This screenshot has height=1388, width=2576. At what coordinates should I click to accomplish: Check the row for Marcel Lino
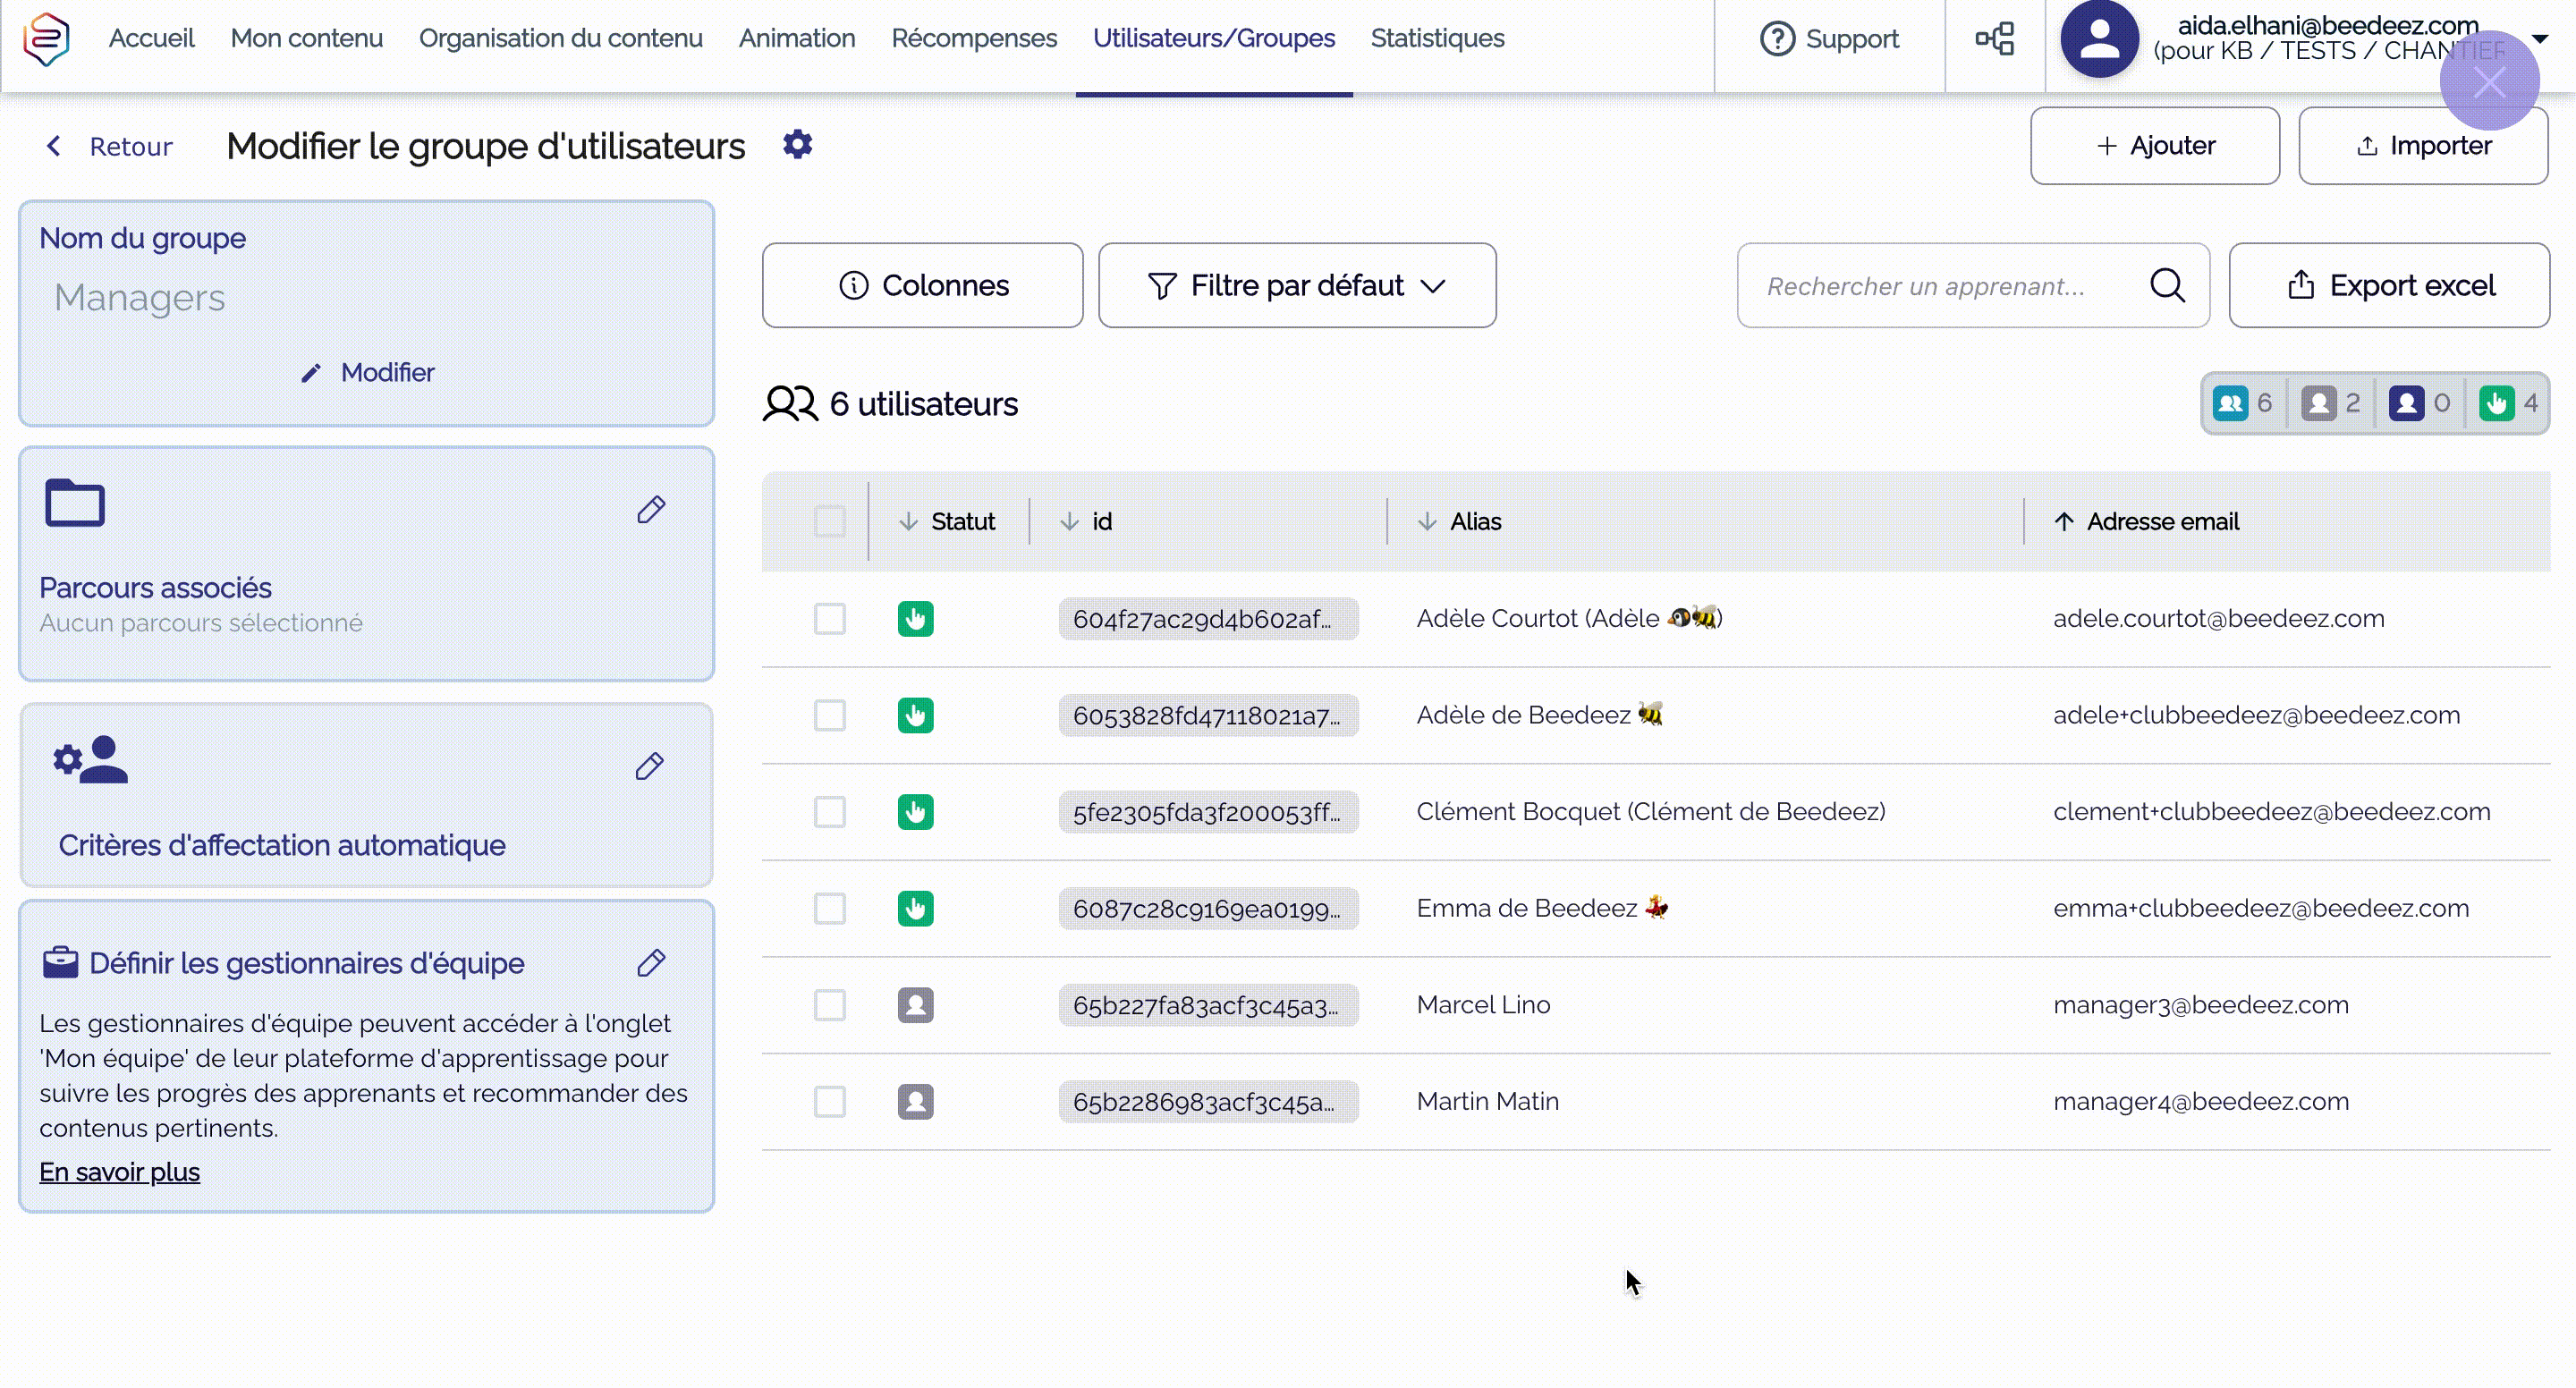click(829, 1005)
